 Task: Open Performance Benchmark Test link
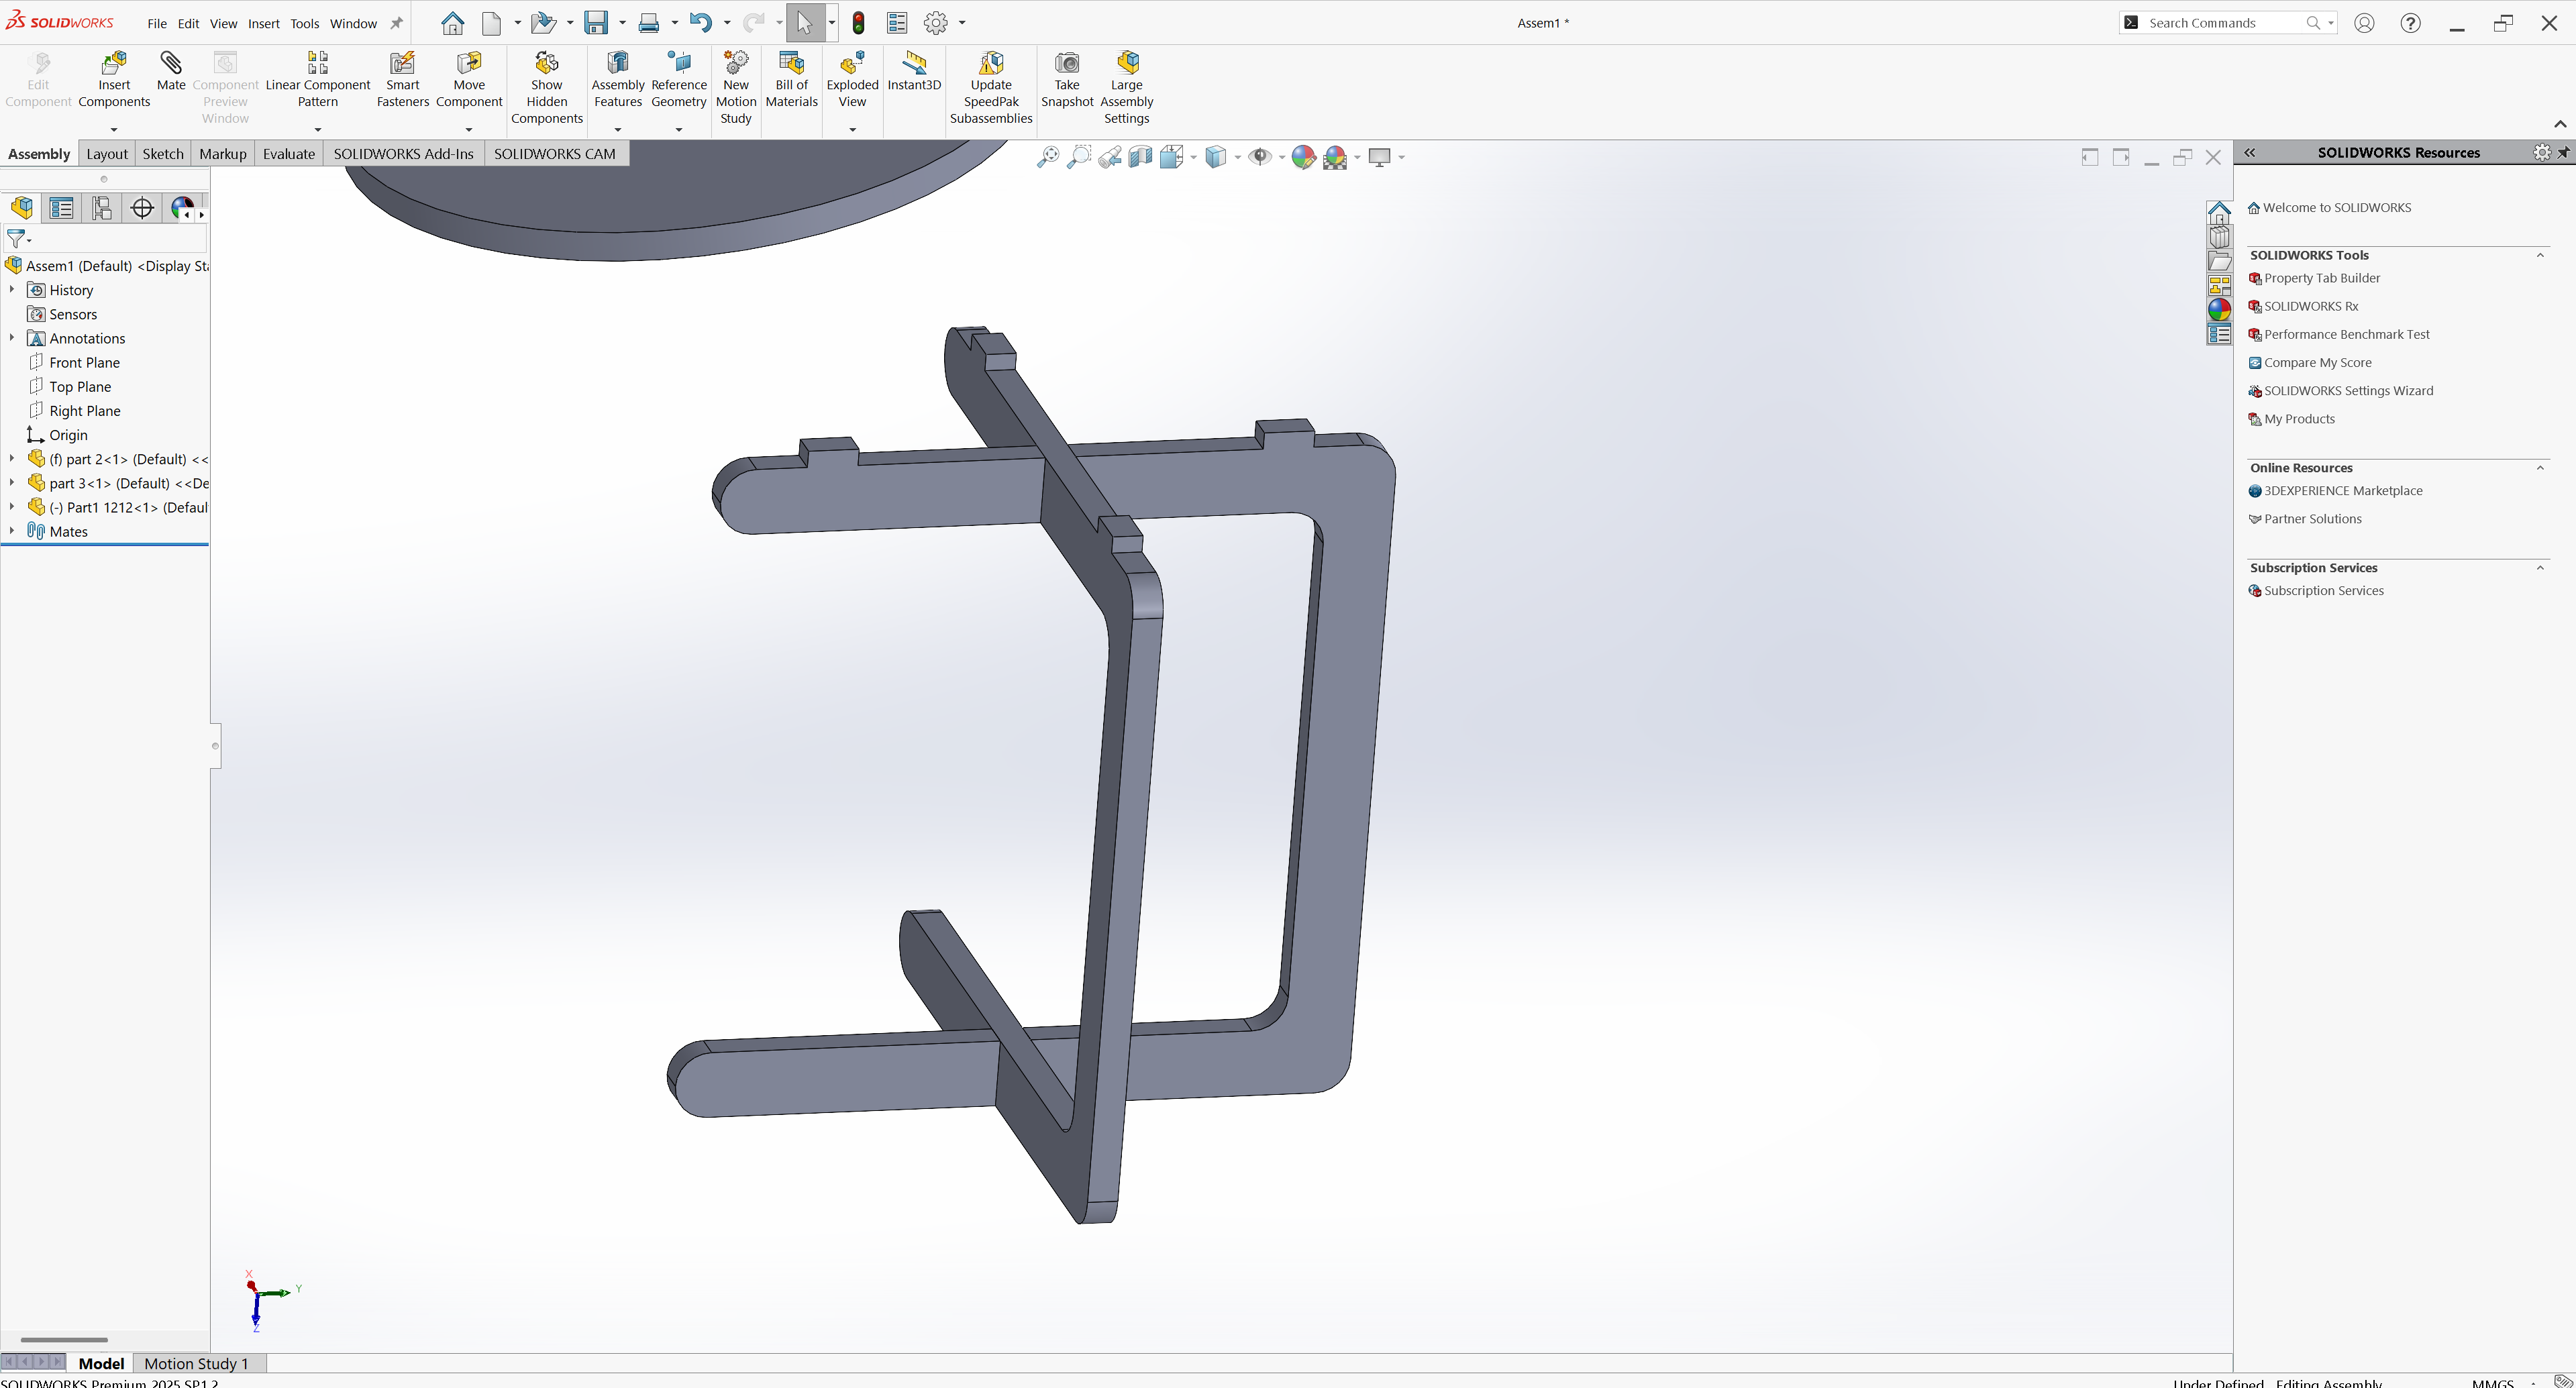click(x=2346, y=334)
